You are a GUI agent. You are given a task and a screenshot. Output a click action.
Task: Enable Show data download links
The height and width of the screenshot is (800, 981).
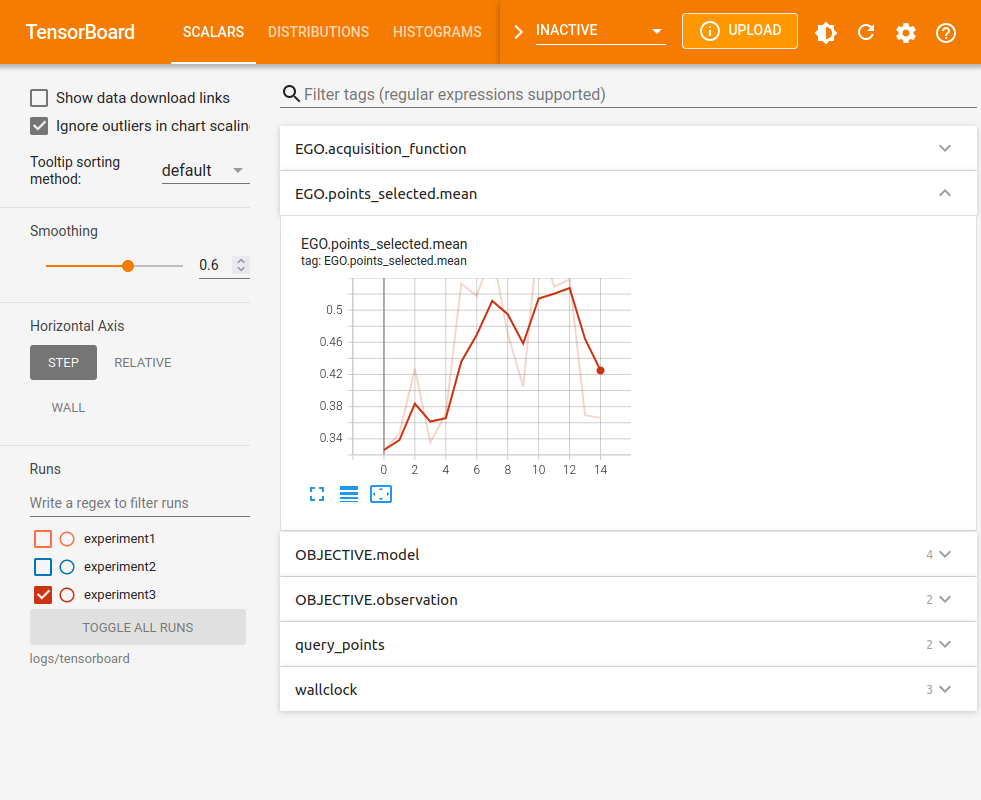[38, 97]
